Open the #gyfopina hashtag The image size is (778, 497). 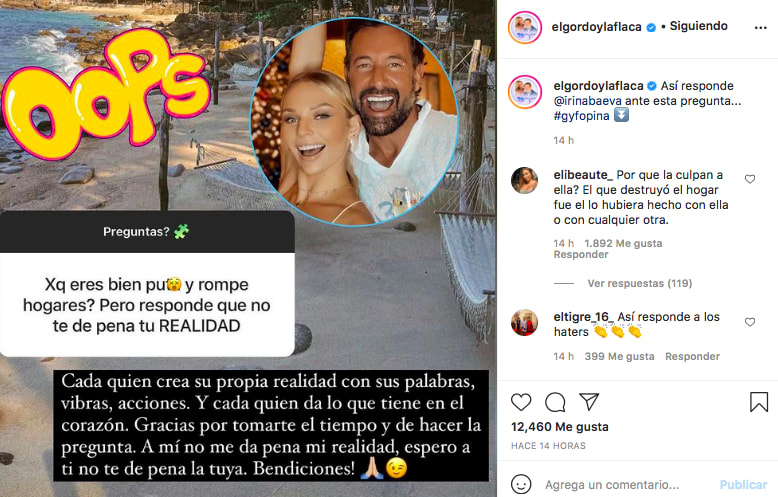581,116
